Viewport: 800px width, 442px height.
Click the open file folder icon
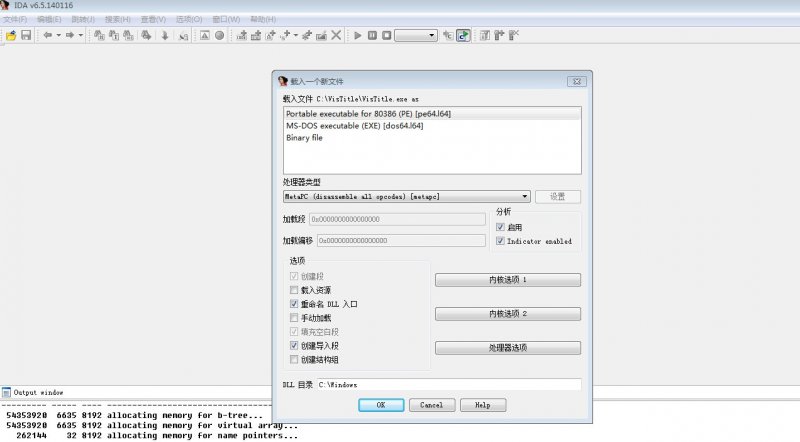(x=11, y=35)
